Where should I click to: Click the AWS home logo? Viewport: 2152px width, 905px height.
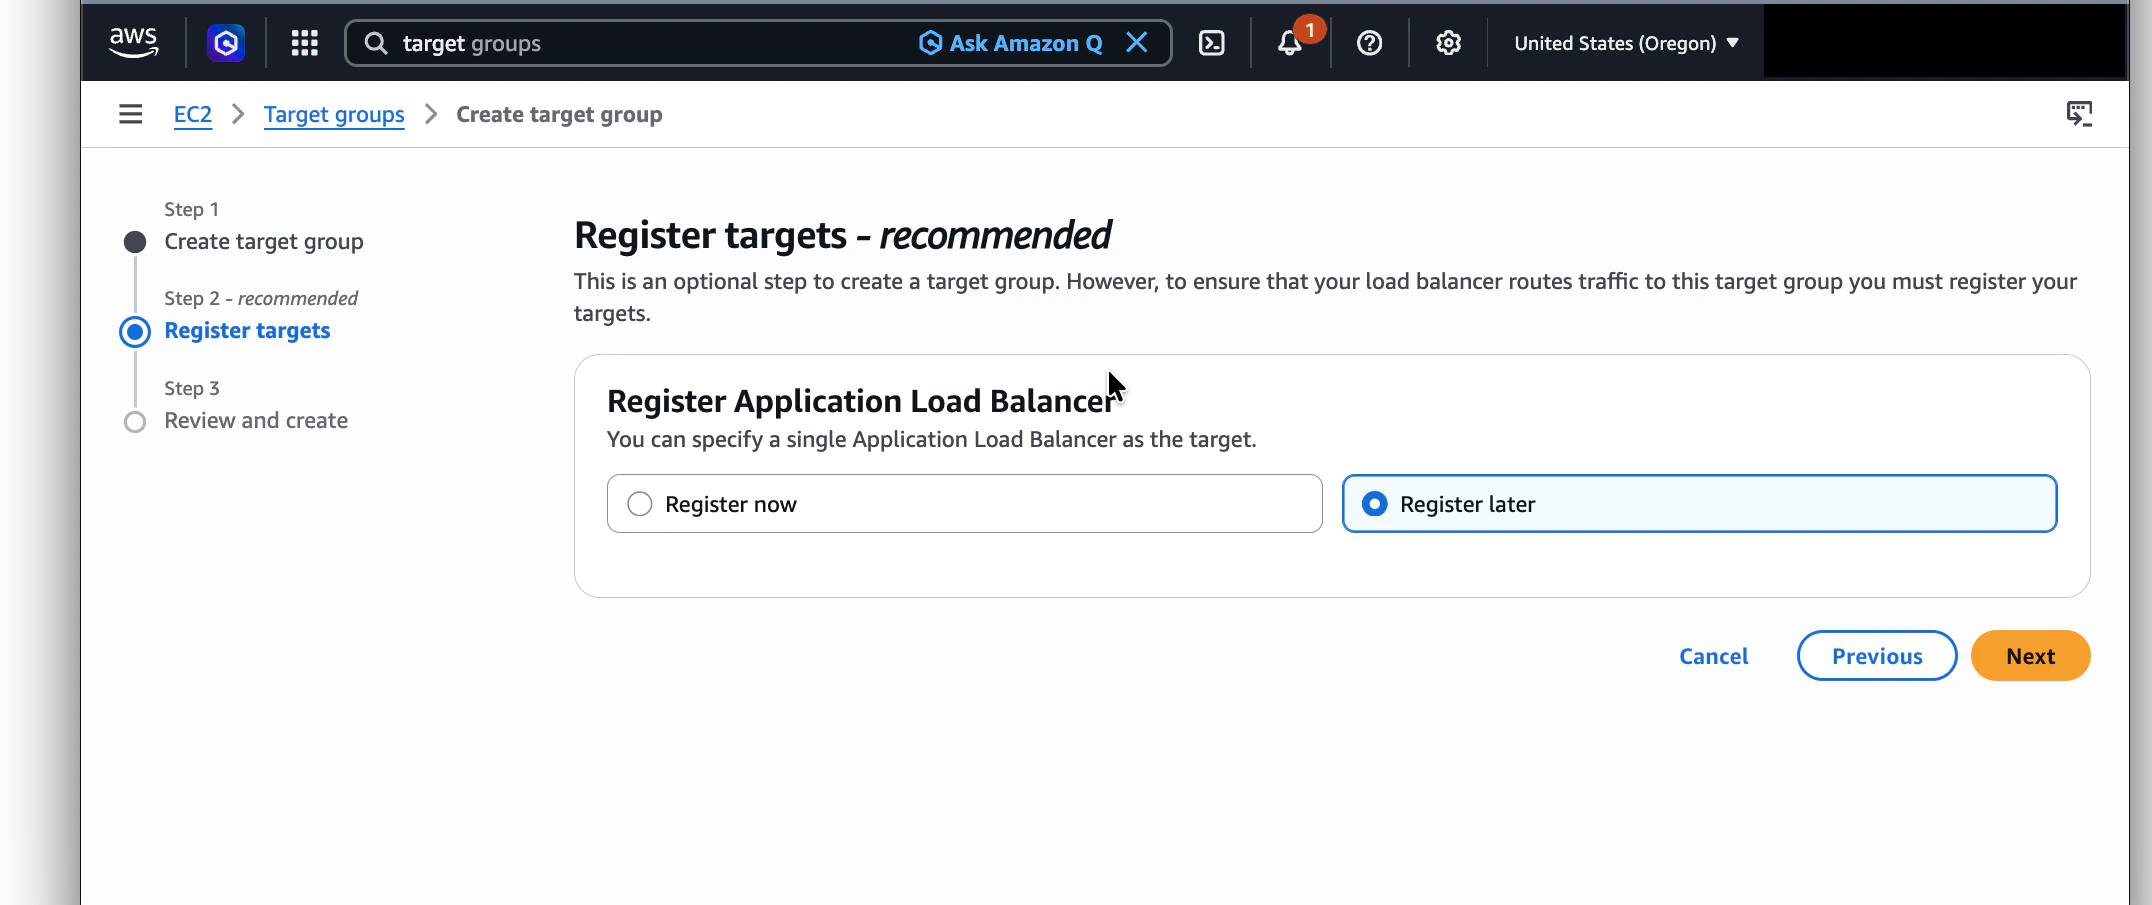(133, 42)
